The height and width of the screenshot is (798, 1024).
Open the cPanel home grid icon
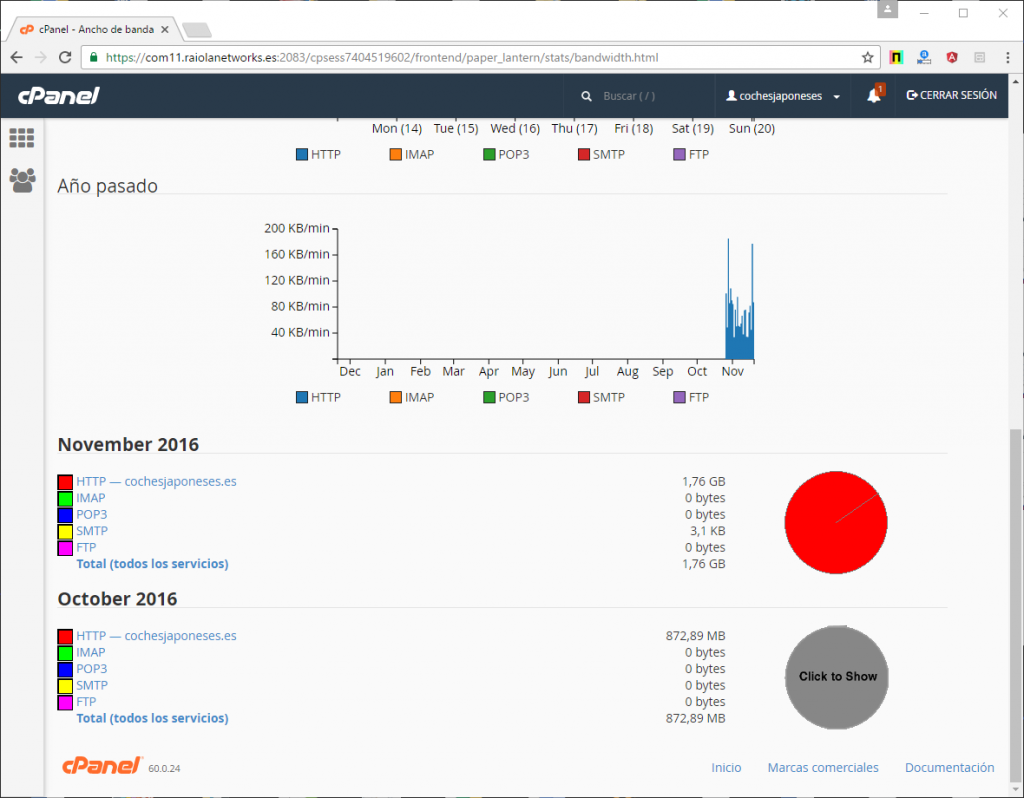(21, 138)
